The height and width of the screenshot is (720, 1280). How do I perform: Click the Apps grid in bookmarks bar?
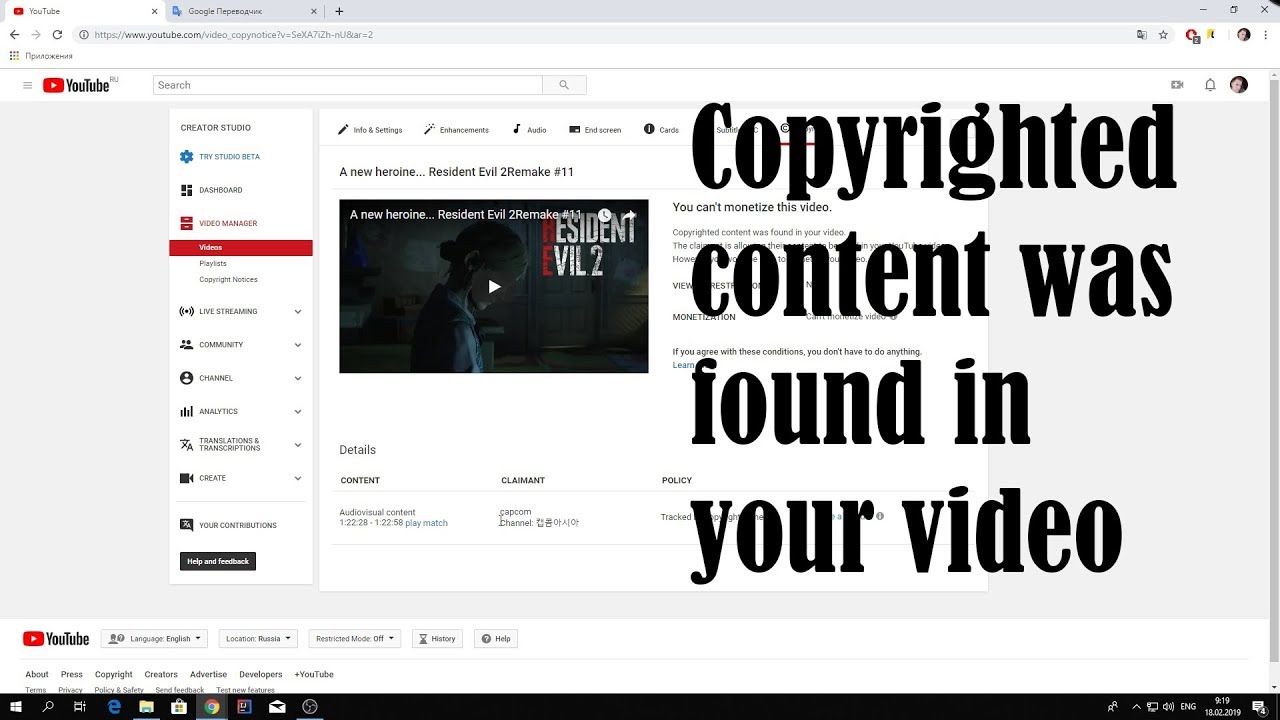[x=14, y=56]
